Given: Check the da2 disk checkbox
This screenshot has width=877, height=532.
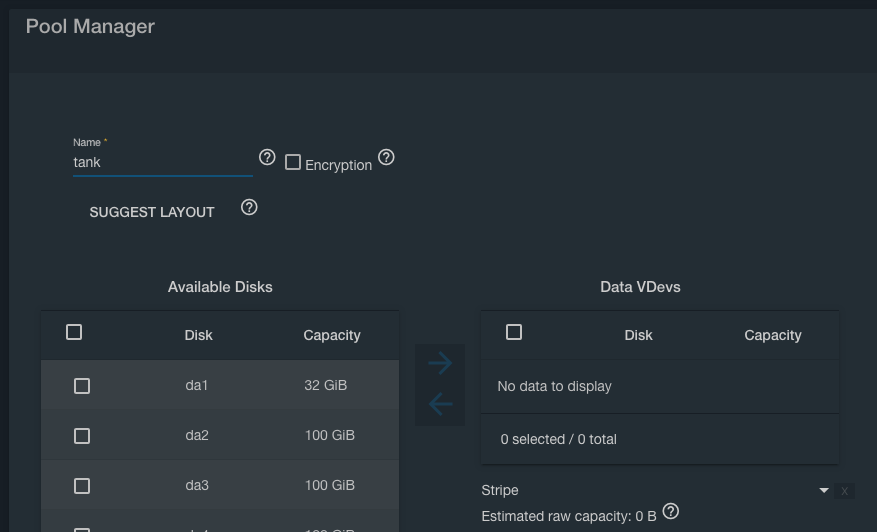Looking at the screenshot, I should click(82, 436).
